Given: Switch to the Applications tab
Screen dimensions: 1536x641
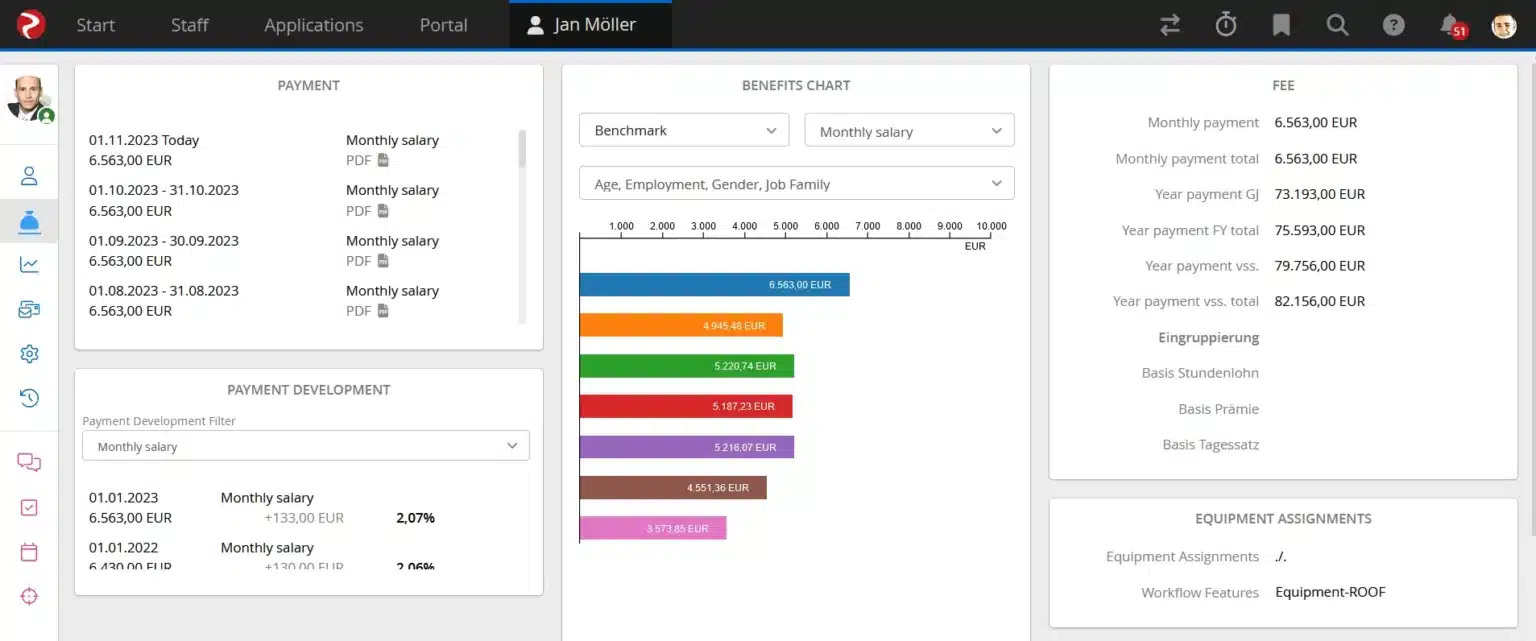Looking at the screenshot, I should [x=313, y=25].
